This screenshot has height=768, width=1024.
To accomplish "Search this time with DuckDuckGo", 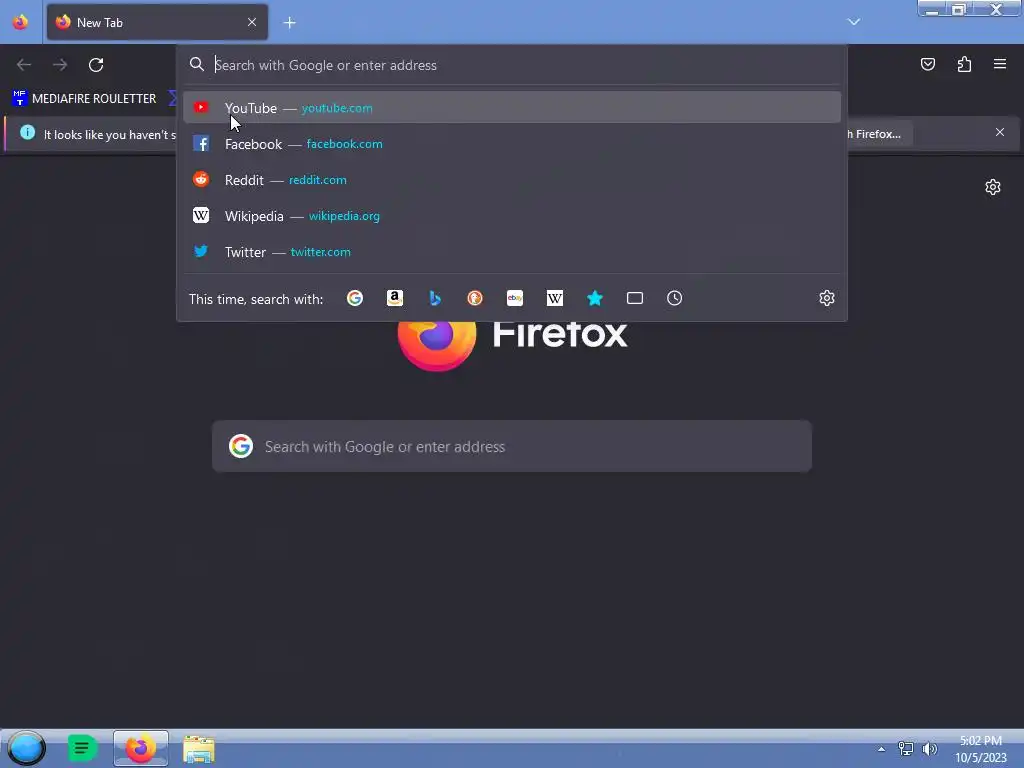I will (x=475, y=298).
